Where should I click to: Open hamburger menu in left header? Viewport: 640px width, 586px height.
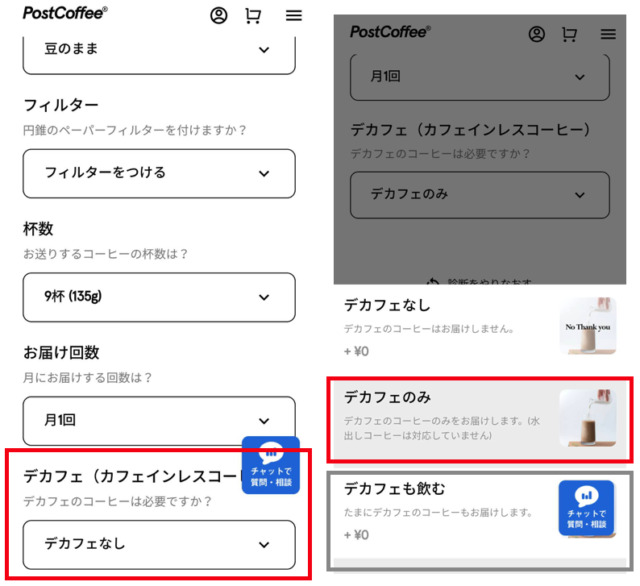point(293,16)
